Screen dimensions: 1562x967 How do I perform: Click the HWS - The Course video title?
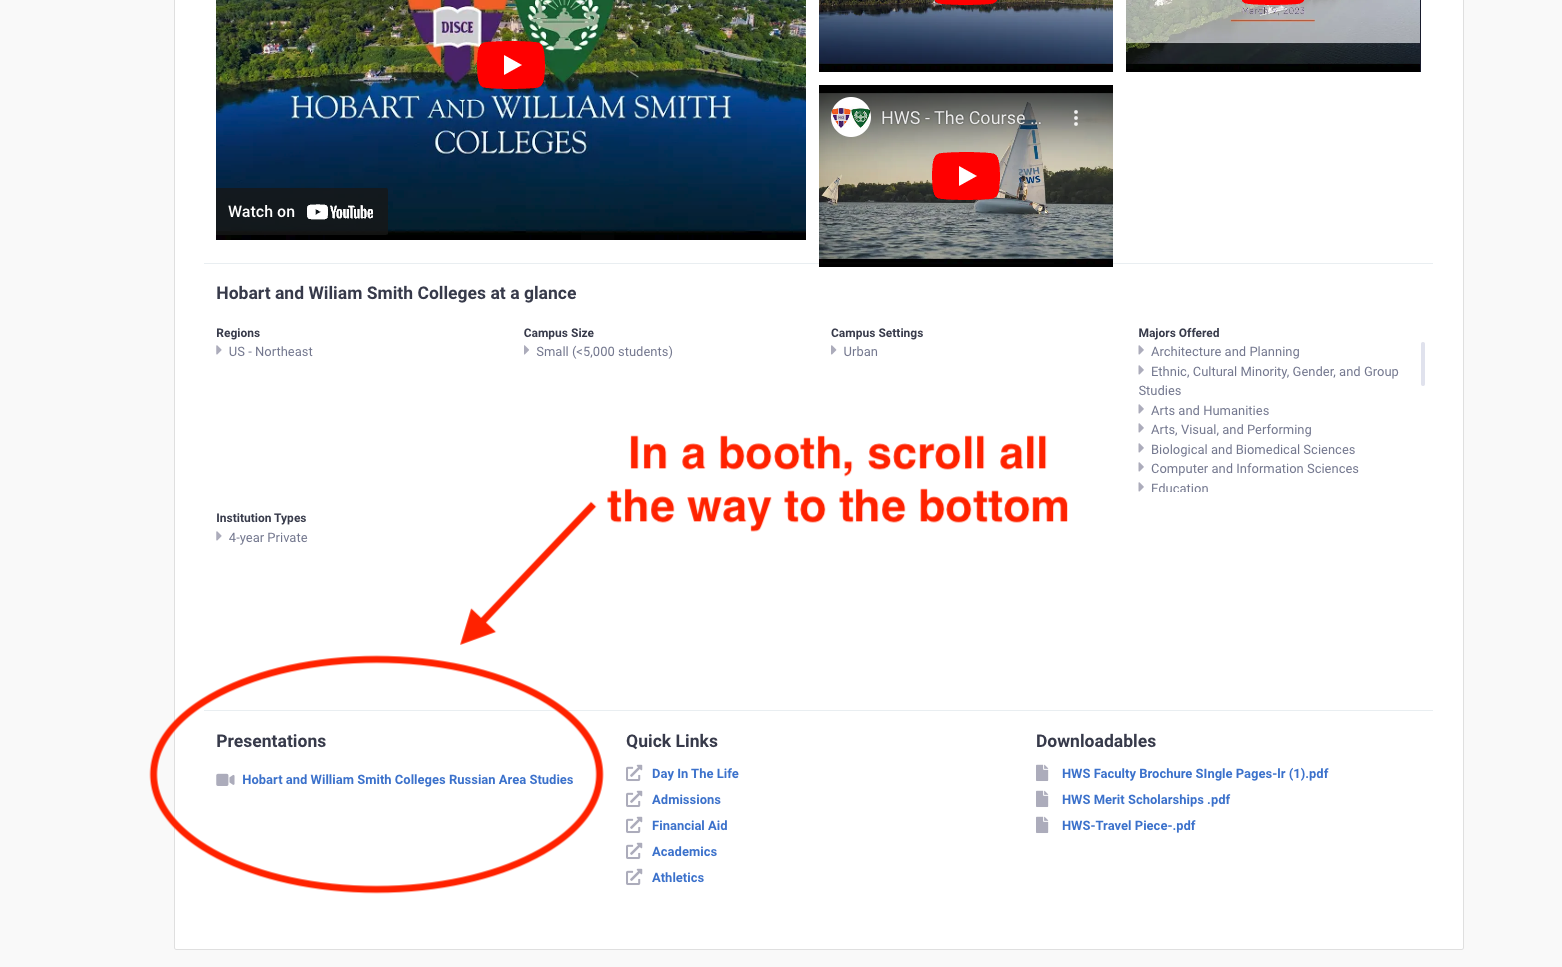pyautogui.click(x=961, y=118)
